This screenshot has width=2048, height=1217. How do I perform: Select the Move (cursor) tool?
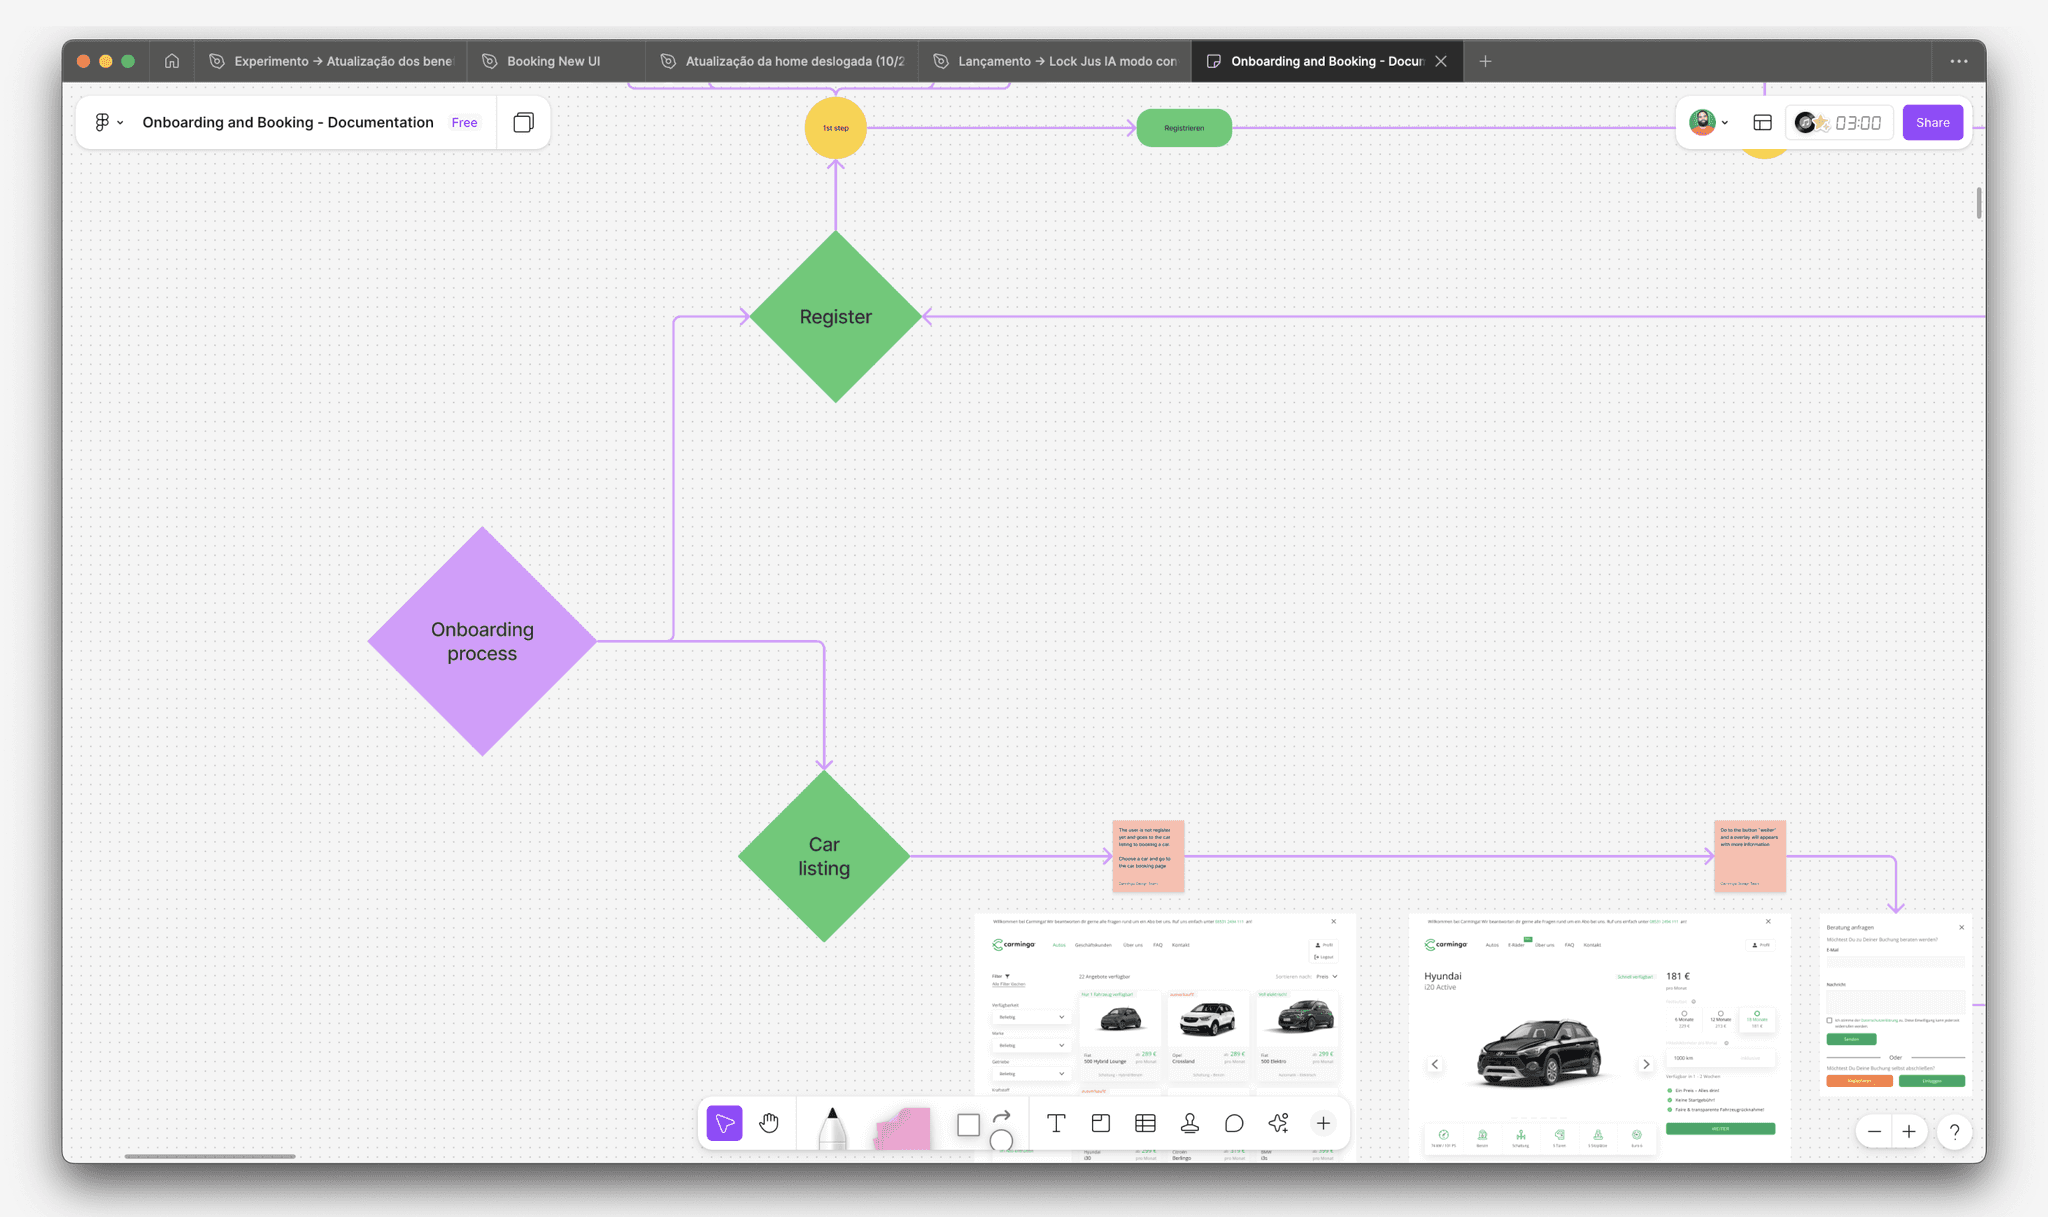(724, 1123)
